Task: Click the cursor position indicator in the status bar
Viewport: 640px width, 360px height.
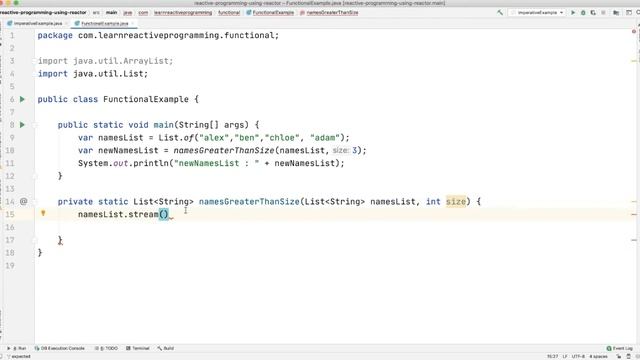Action: pyautogui.click(x=552, y=356)
